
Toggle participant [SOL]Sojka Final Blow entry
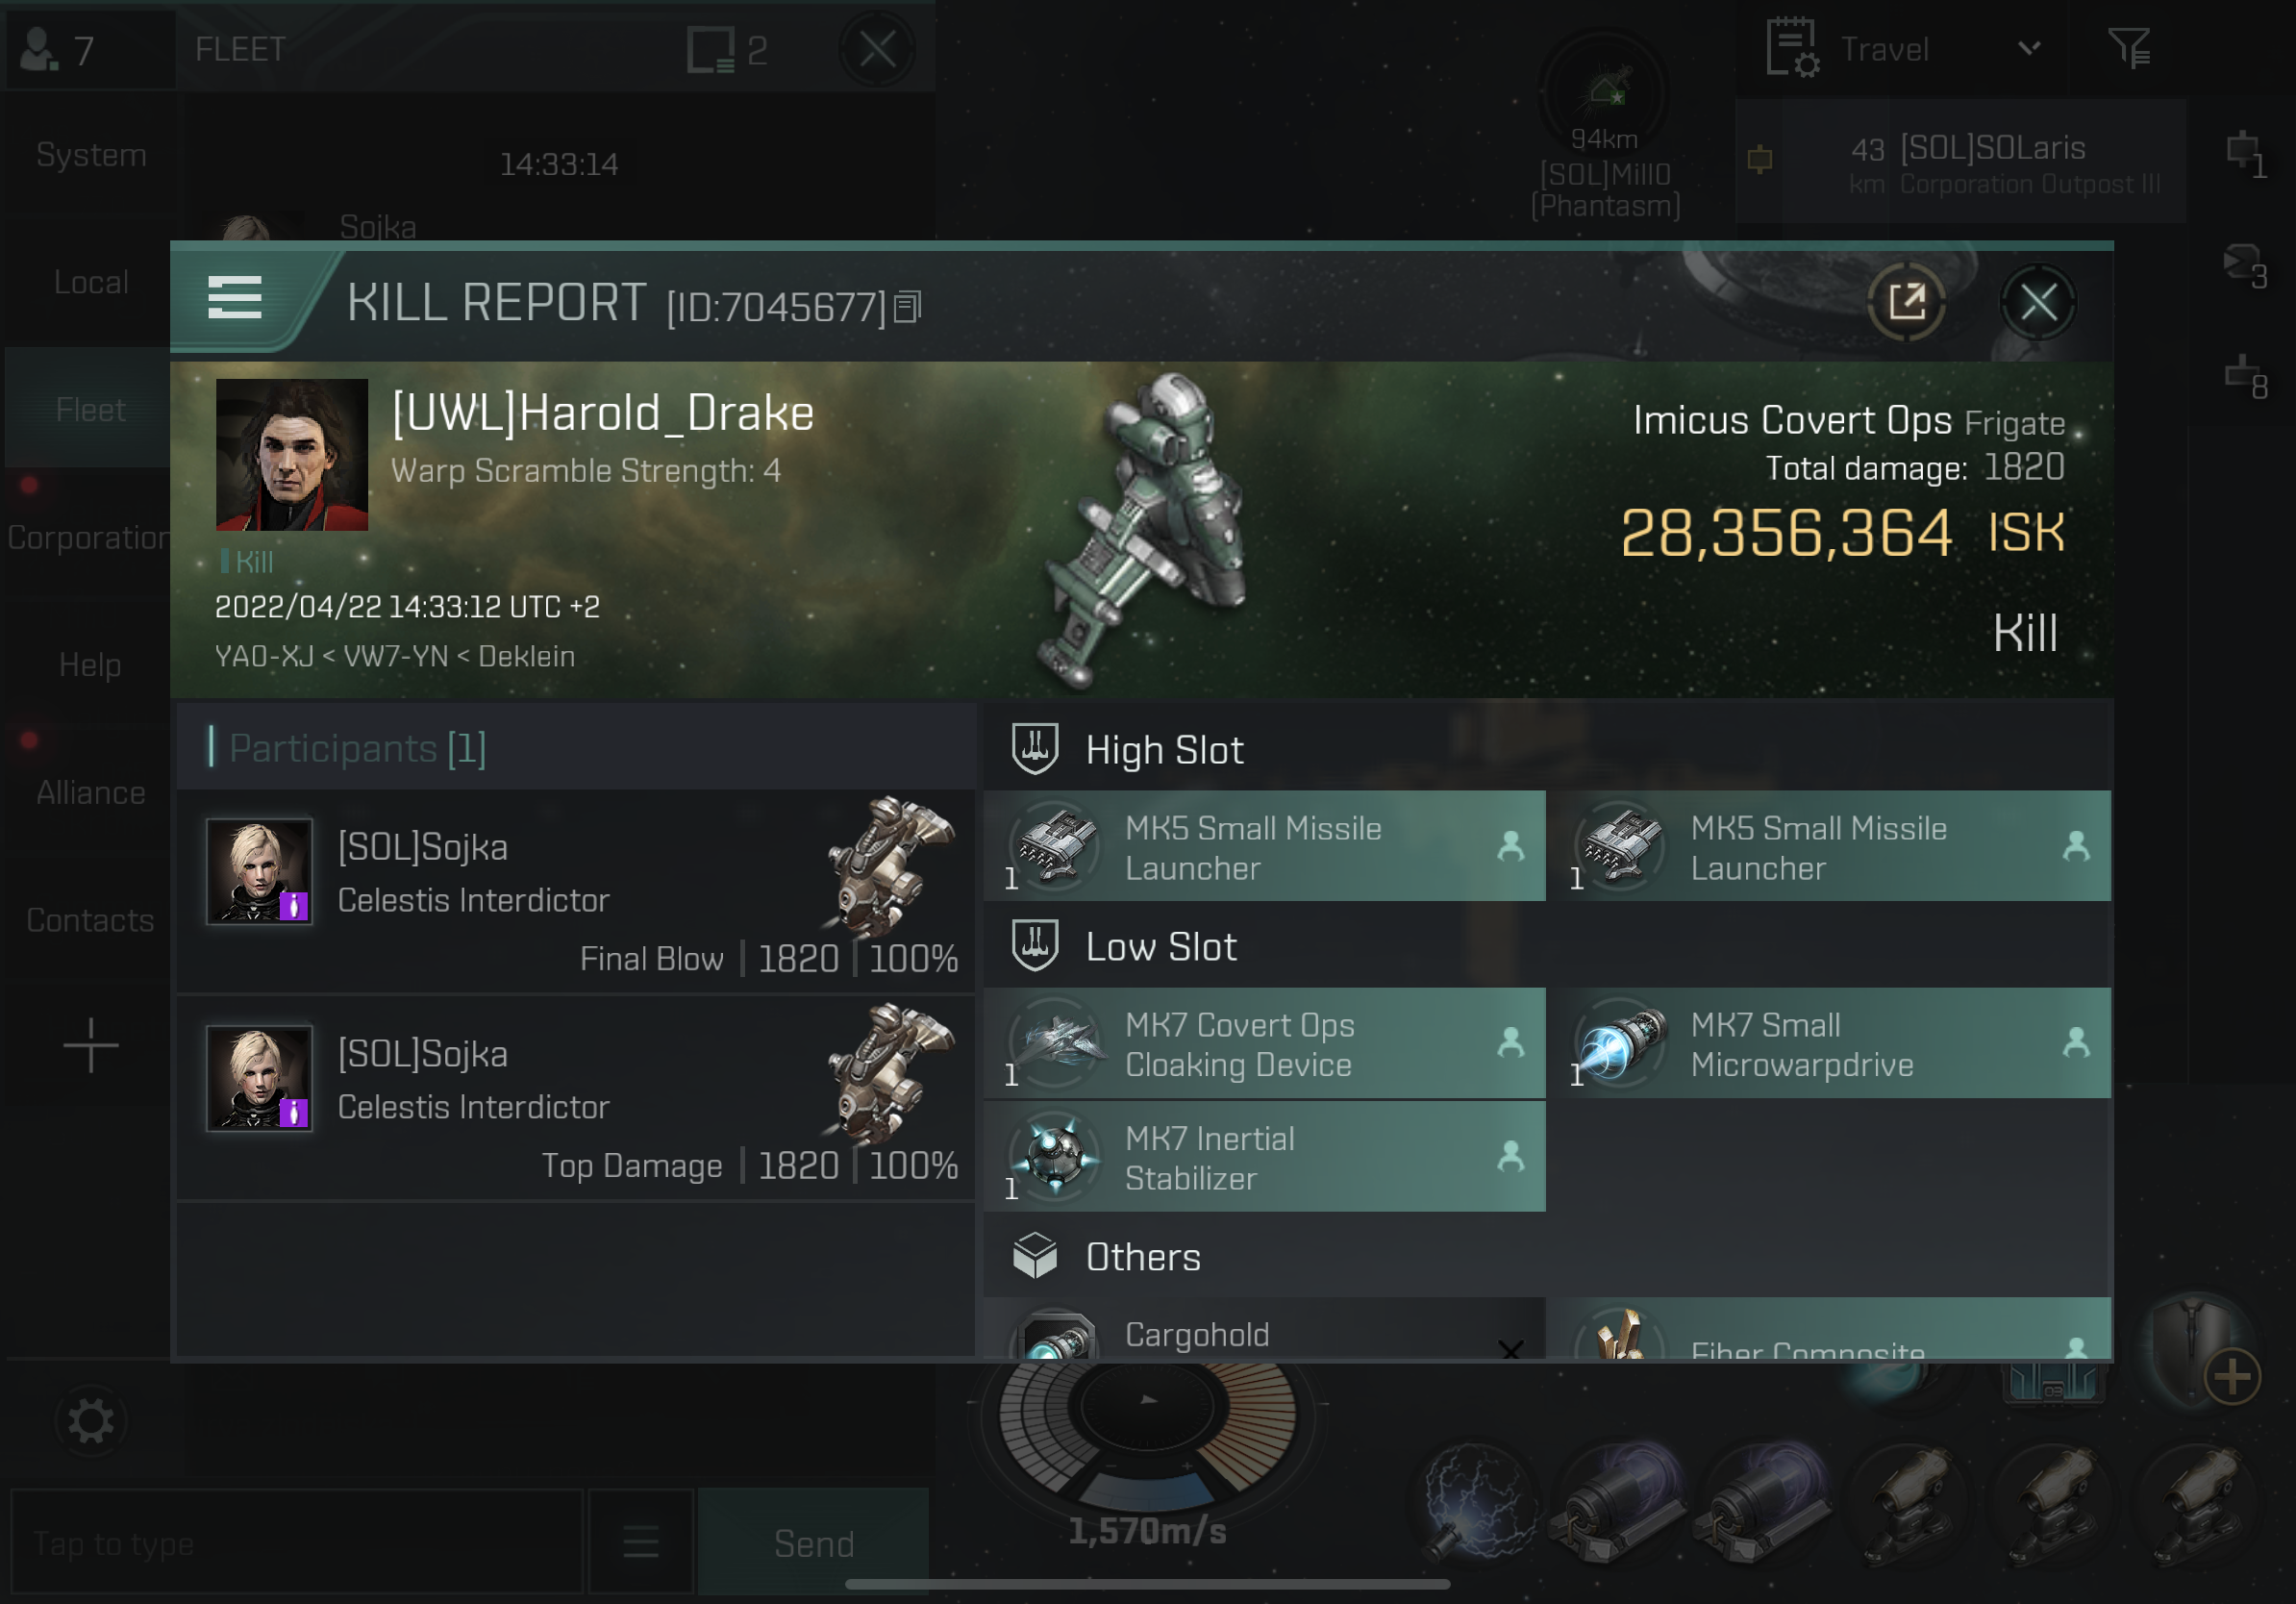point(585,890)
